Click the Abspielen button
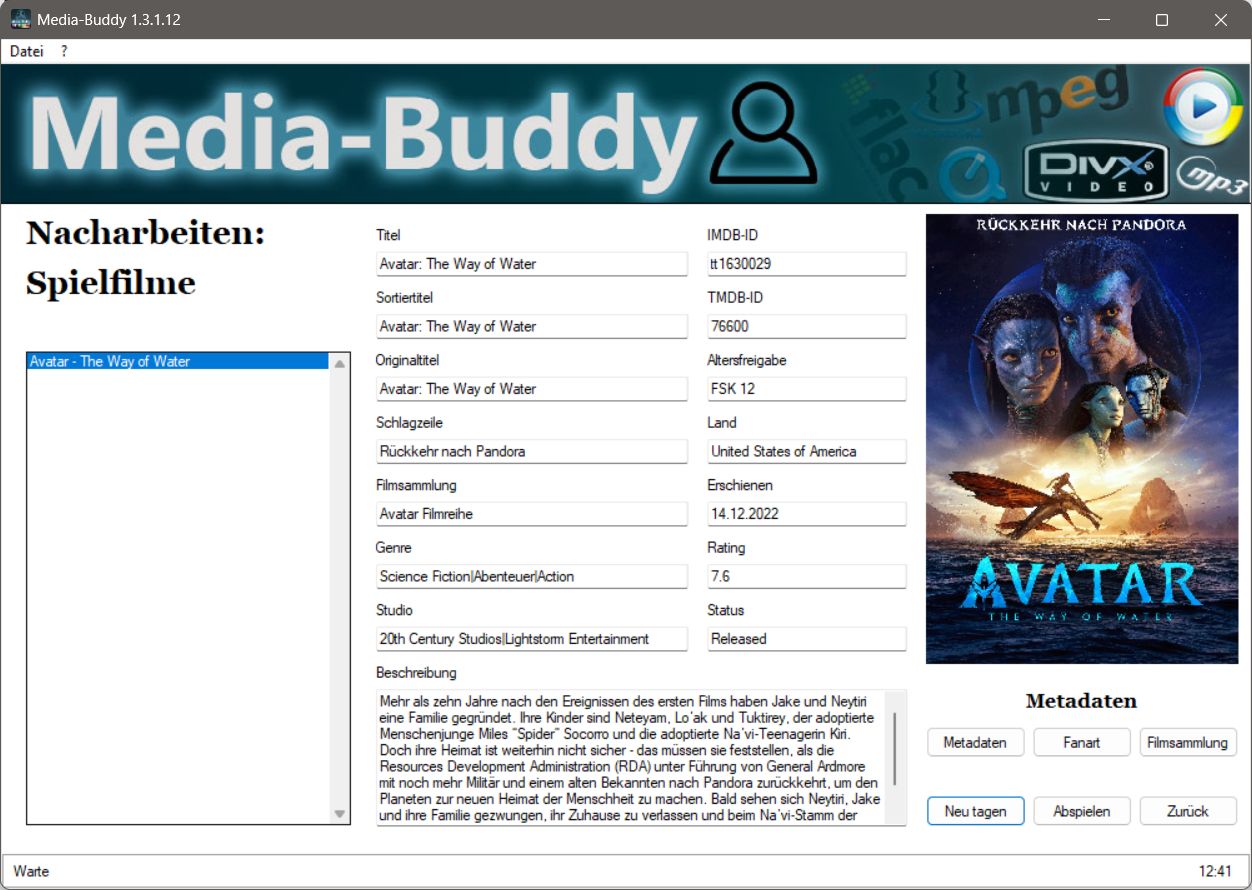 coord(1082,811)
